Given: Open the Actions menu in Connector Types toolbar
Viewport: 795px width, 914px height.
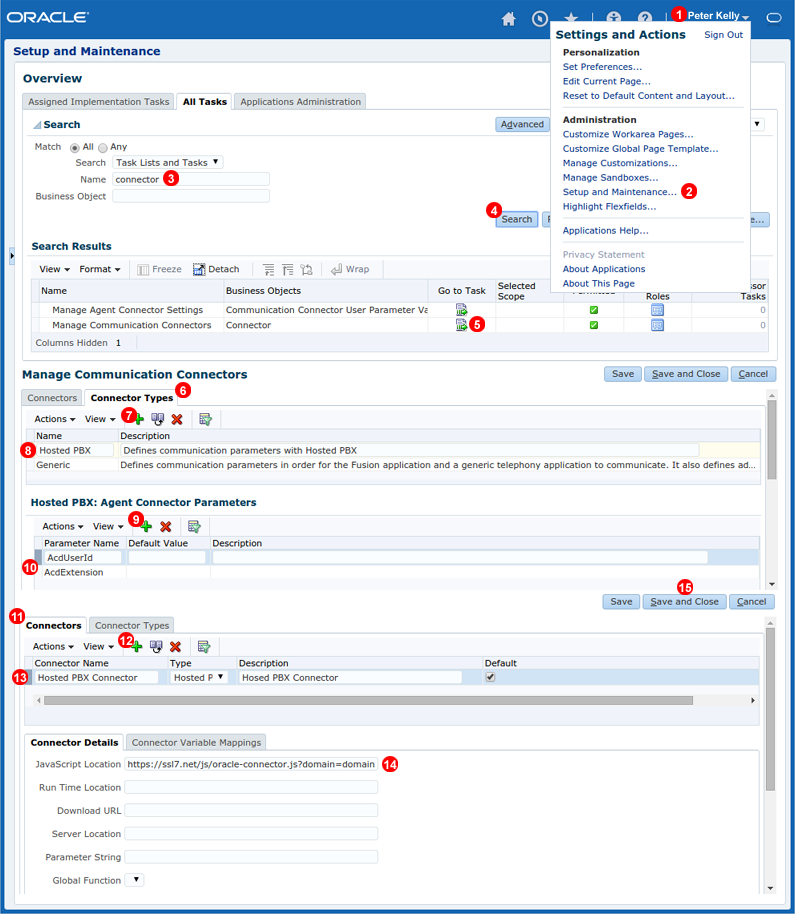Looking at the screenshot, I should point(54,419).
